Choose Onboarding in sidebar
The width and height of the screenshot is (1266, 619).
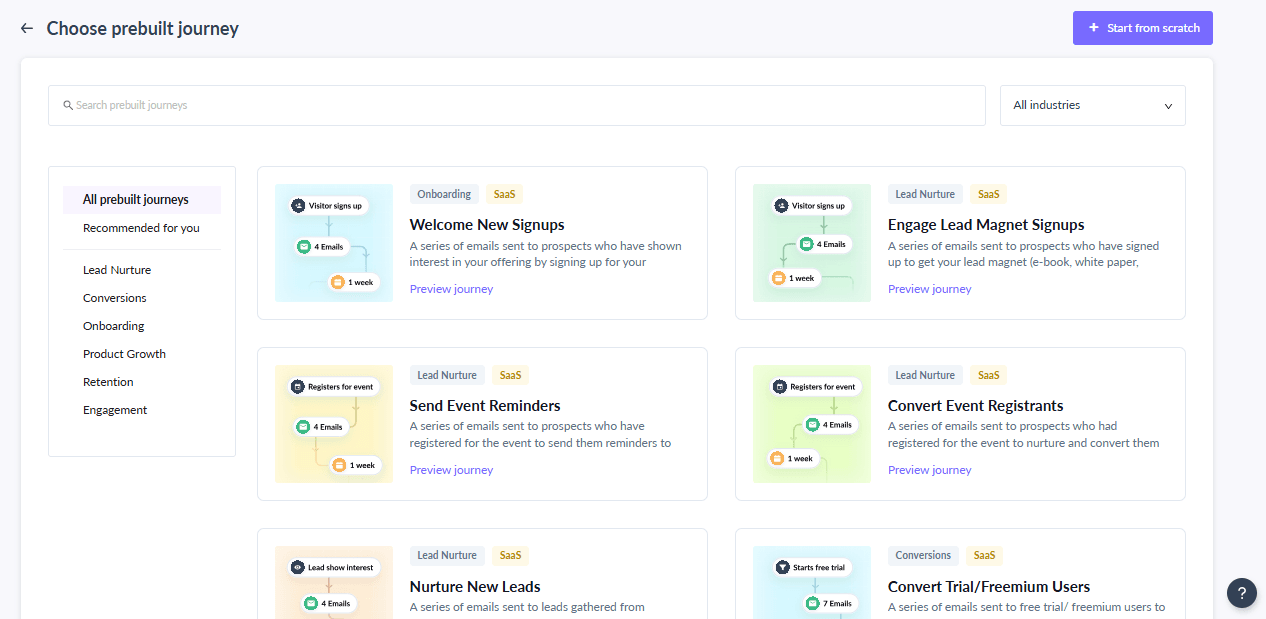tap(114, 326)
